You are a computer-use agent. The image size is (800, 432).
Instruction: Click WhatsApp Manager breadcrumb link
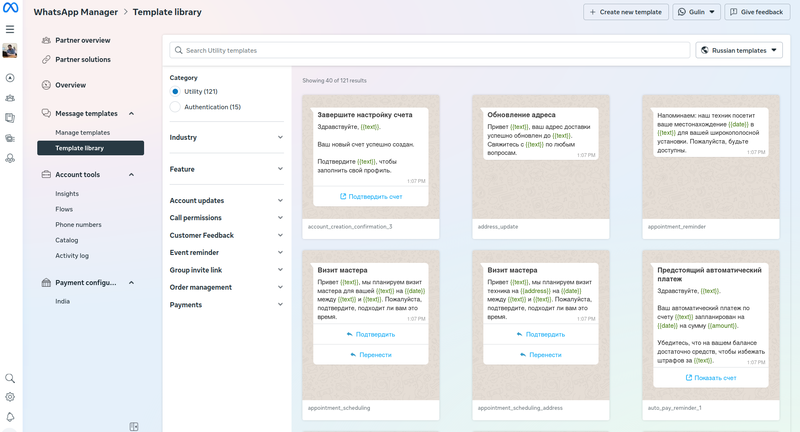coord(76,12)
